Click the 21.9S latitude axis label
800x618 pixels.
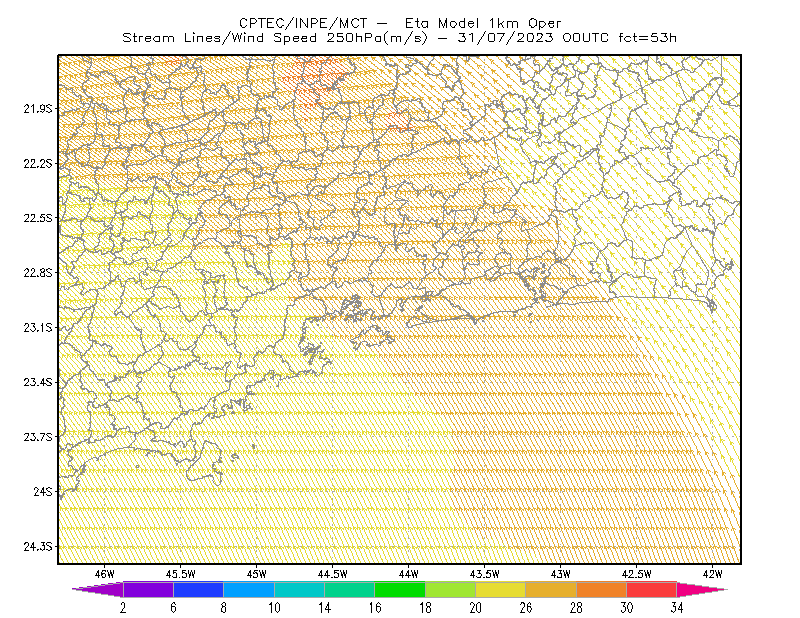(x=37, y=109)
